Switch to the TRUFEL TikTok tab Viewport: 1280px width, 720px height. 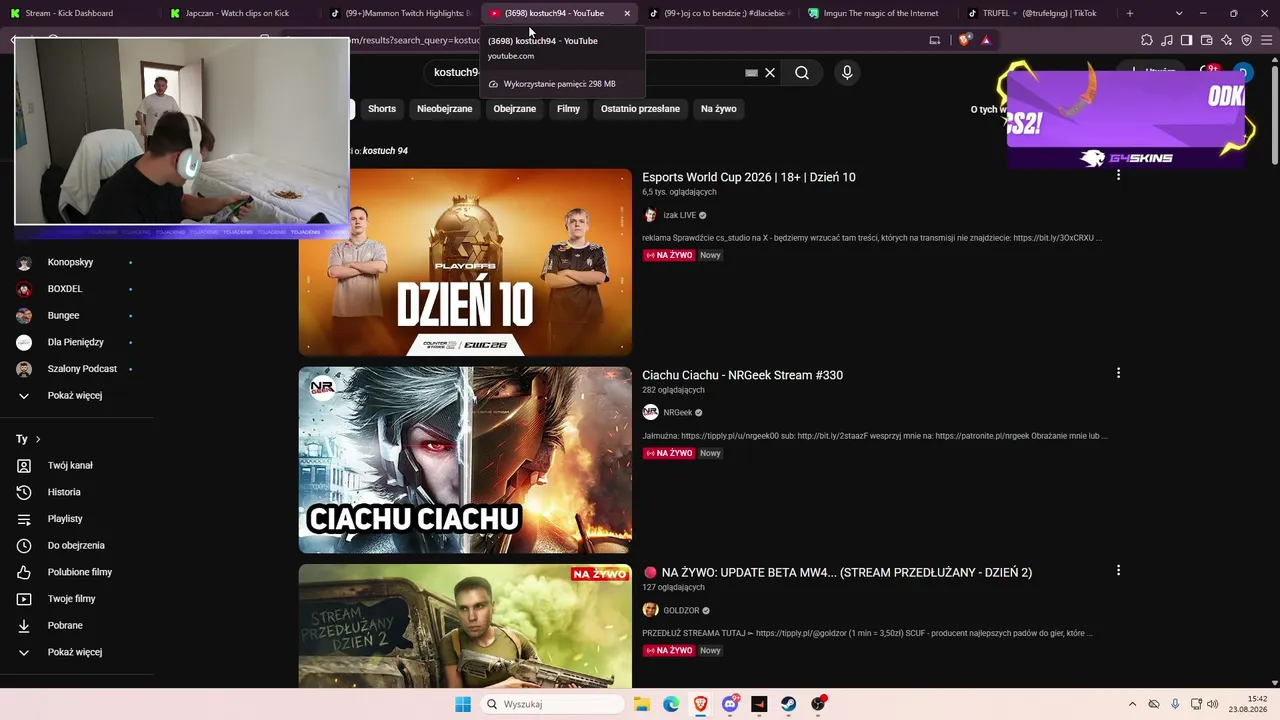click(x=1040, y=13)
